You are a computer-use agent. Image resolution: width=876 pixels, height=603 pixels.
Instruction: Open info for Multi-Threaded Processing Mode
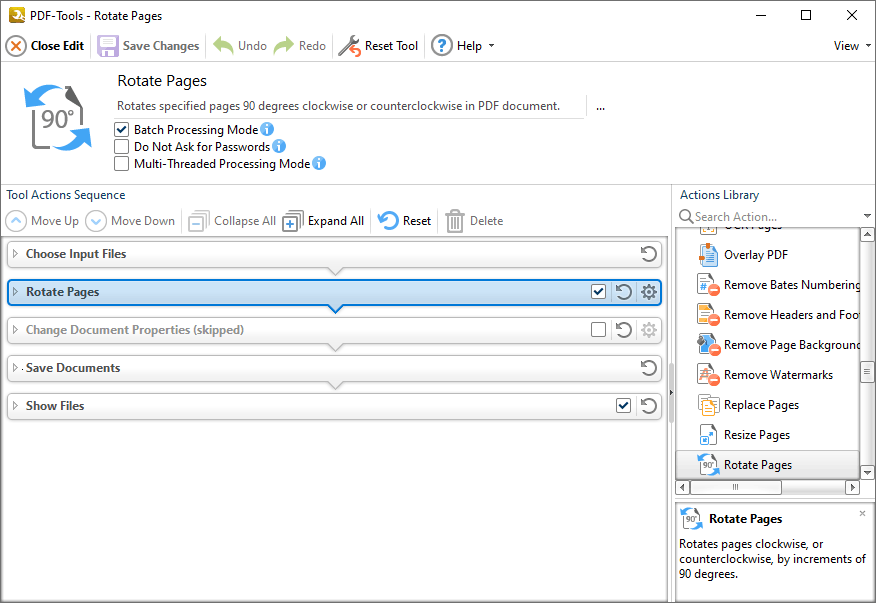tap(319, 163)
